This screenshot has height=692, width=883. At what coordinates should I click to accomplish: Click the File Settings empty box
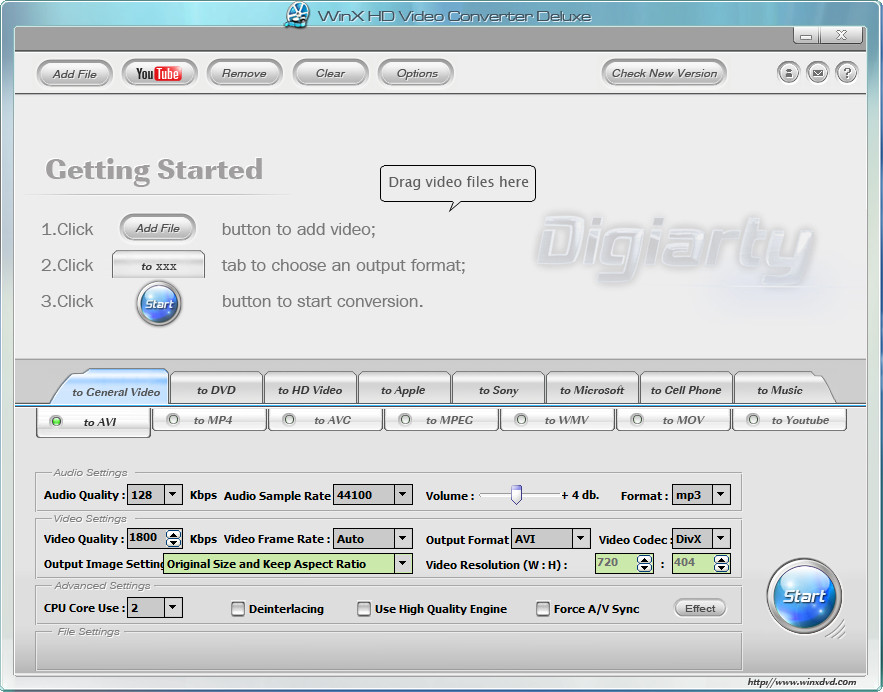pos(389,651)
